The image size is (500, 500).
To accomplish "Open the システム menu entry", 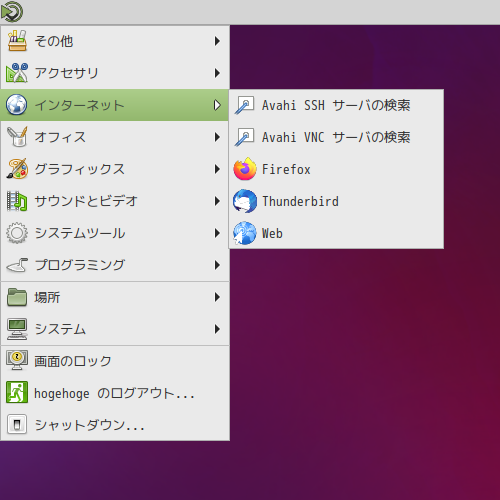I will click(x=115, y=329).
